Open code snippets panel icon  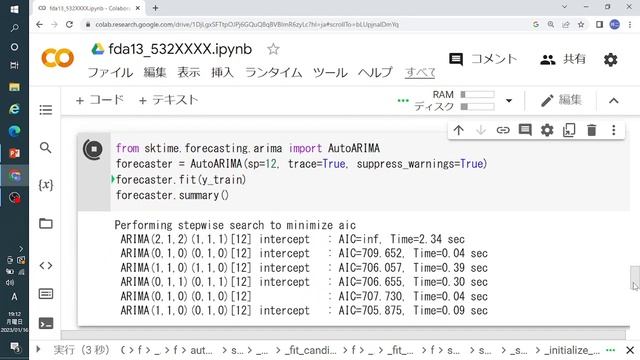[x=46, y=266]
